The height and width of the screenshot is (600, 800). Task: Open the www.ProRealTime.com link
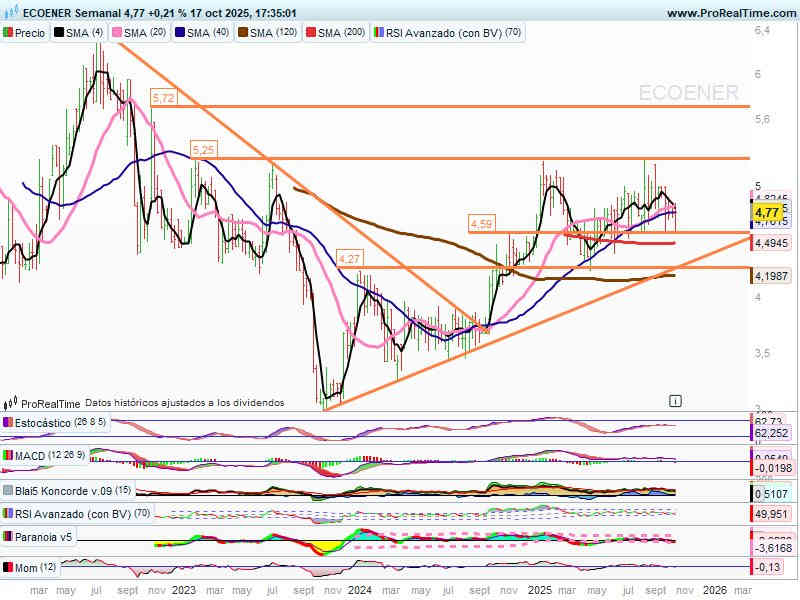[x=730, y=13]
